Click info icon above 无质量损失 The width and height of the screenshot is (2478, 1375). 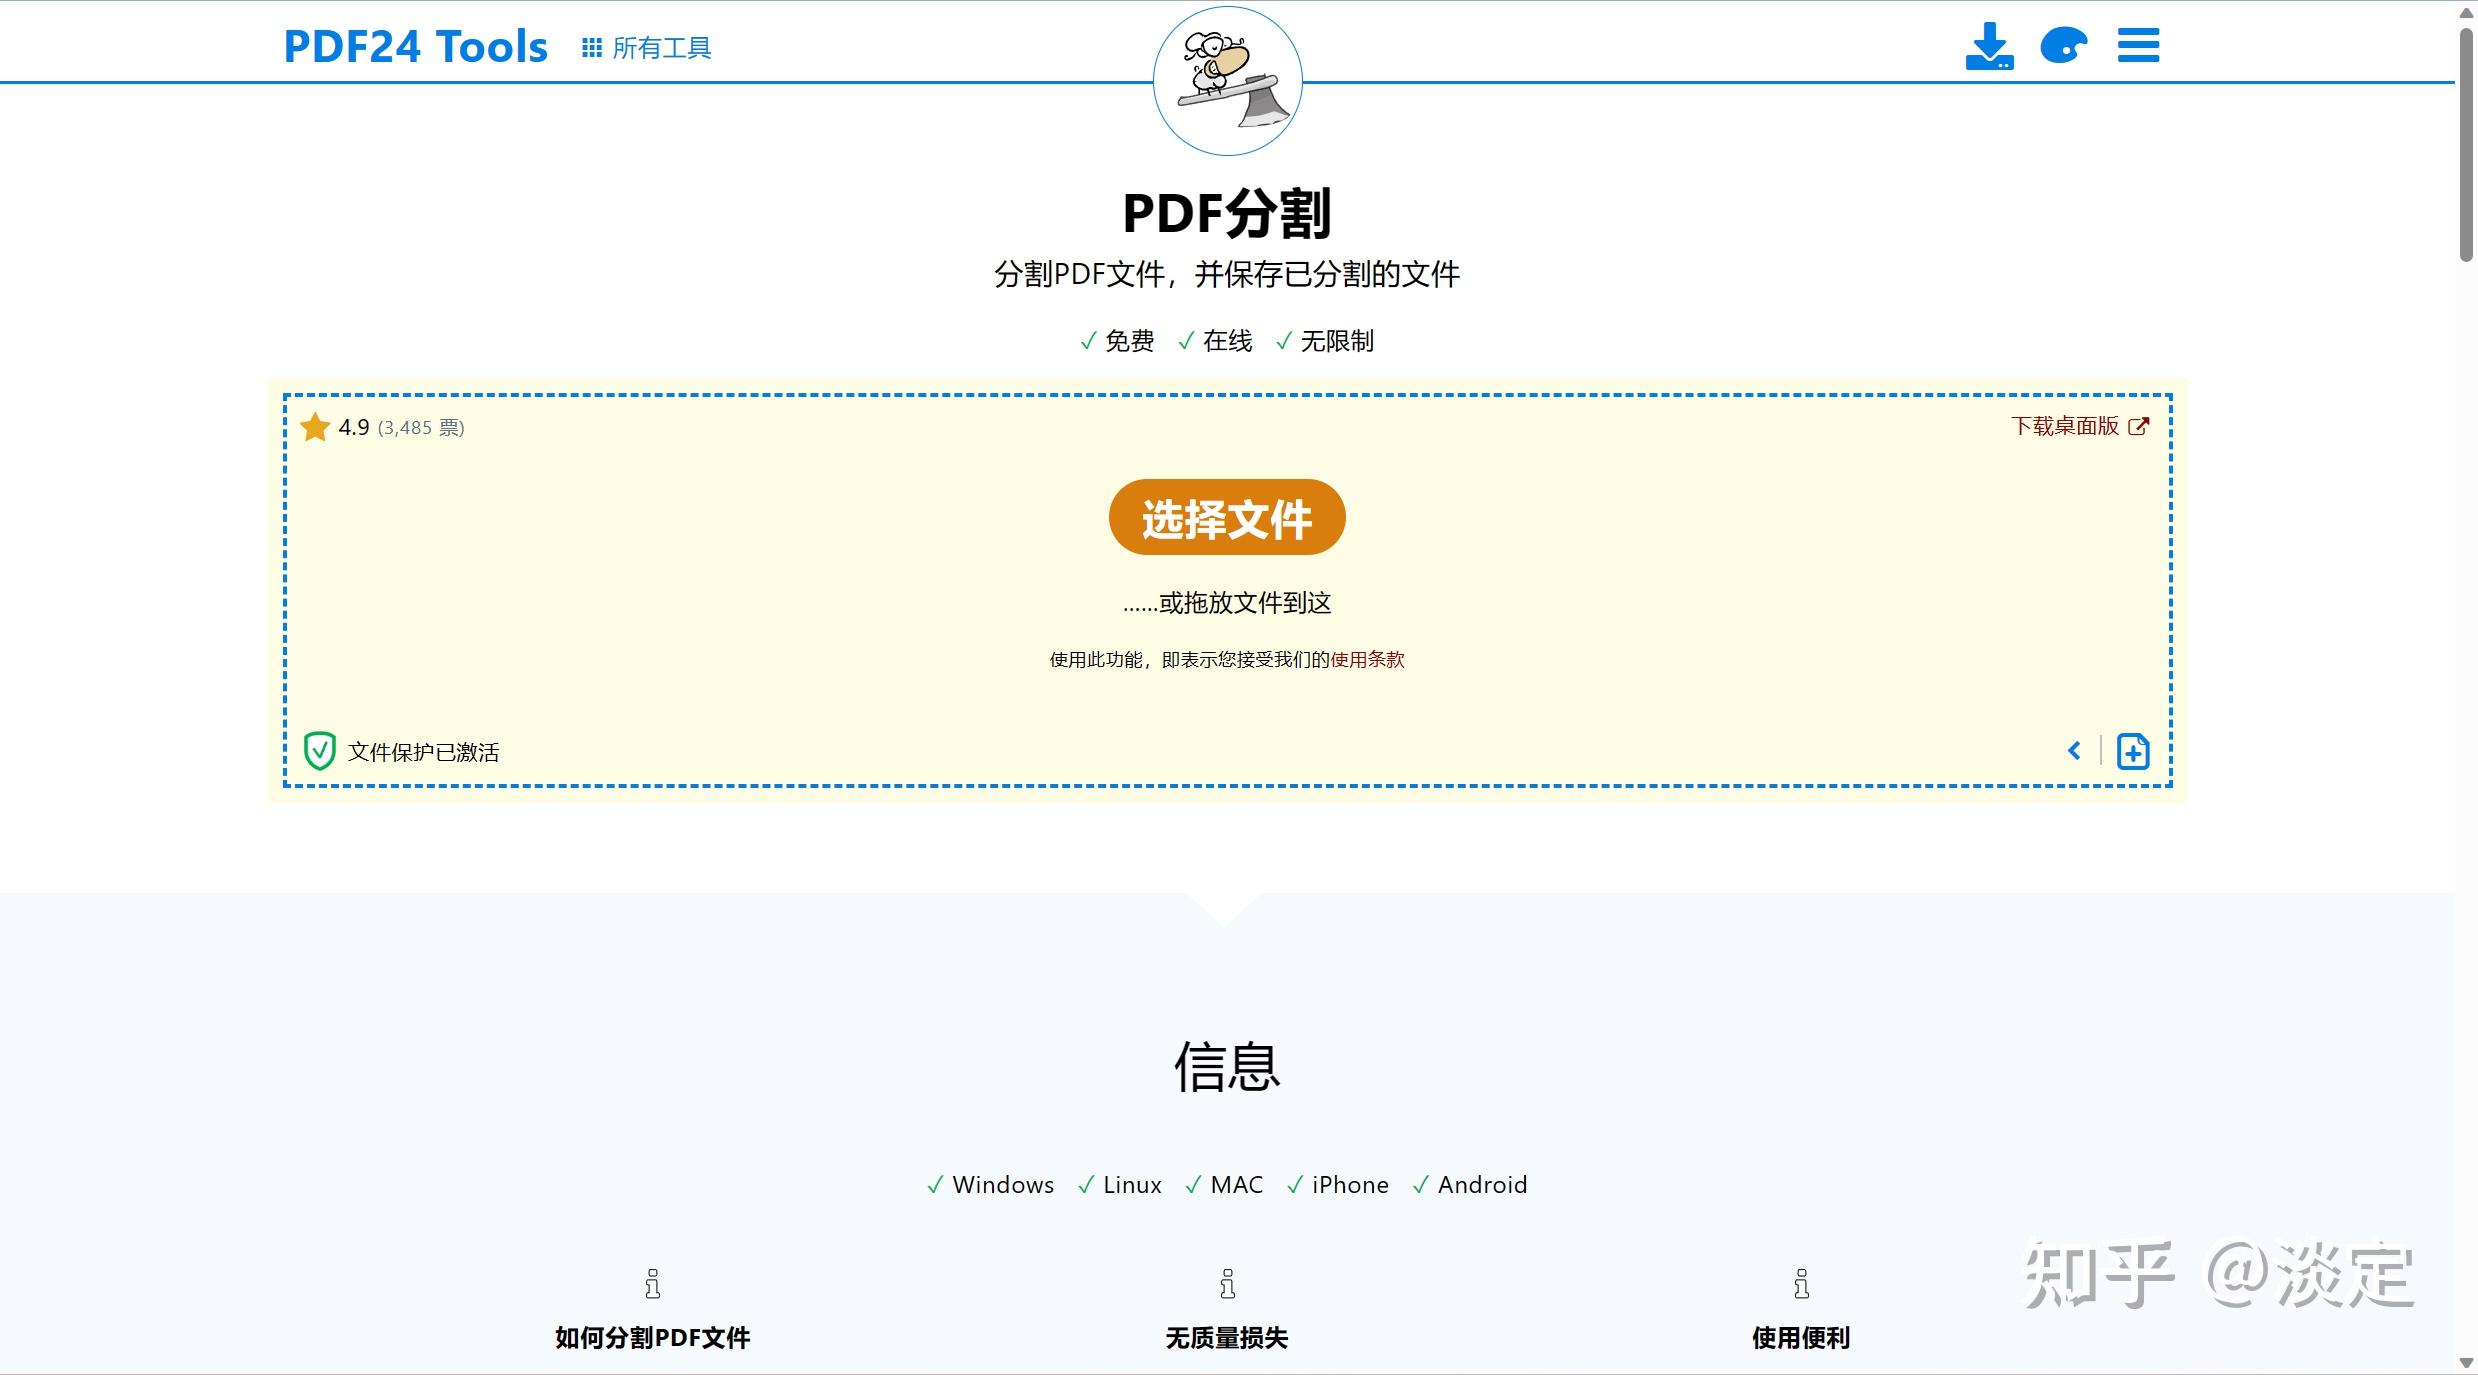pyautogui.click(x=1227, y=1283)
